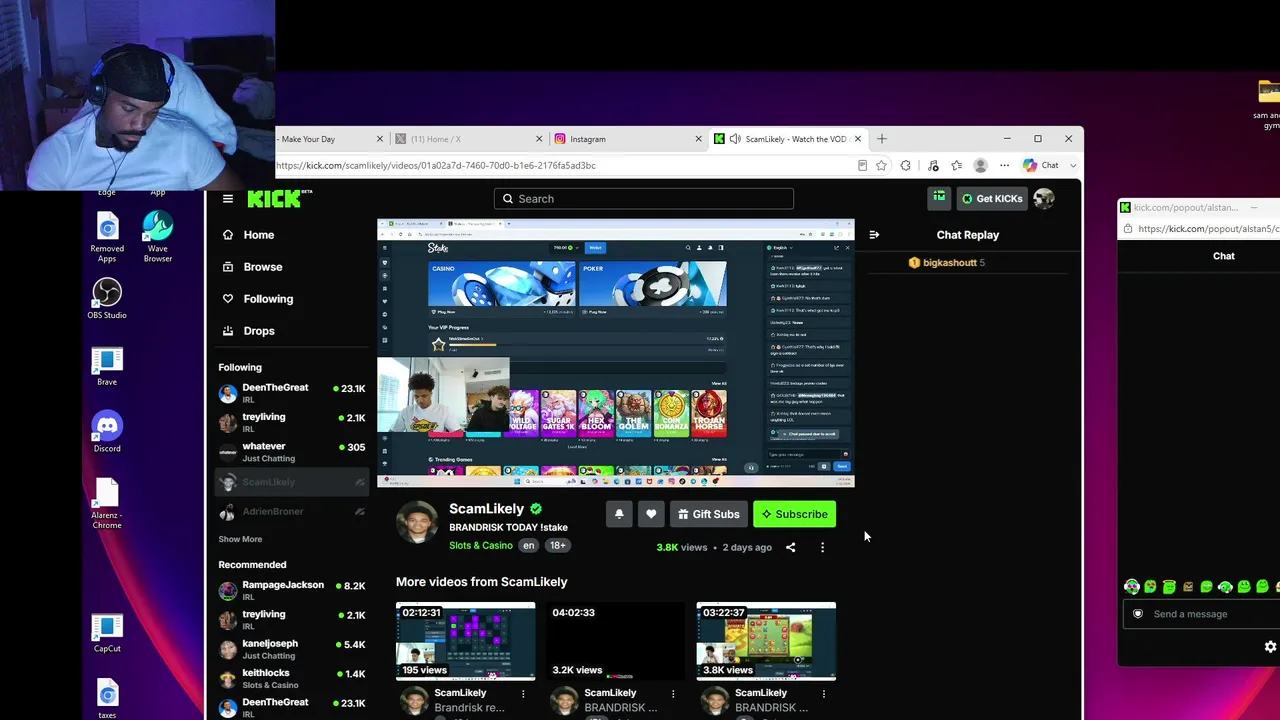Mute the ScamLikely tab speaker icon
This screenshot has width=1280, height=720.
click(735, 139)
